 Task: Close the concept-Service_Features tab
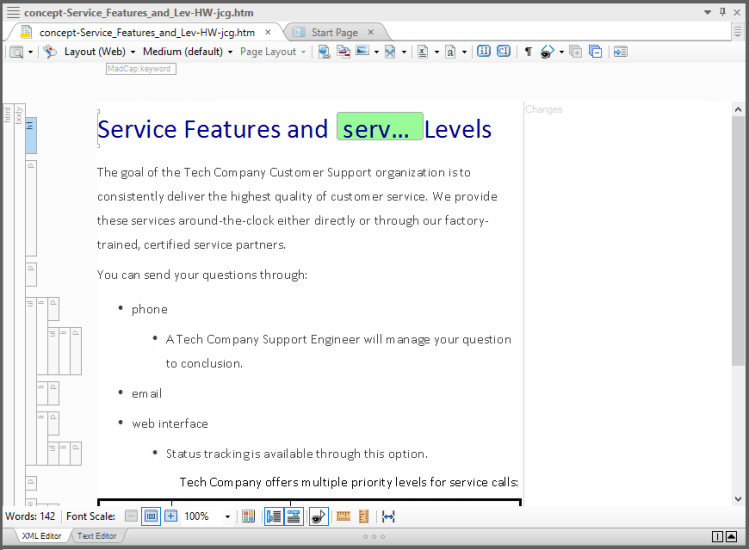point(268,32)
